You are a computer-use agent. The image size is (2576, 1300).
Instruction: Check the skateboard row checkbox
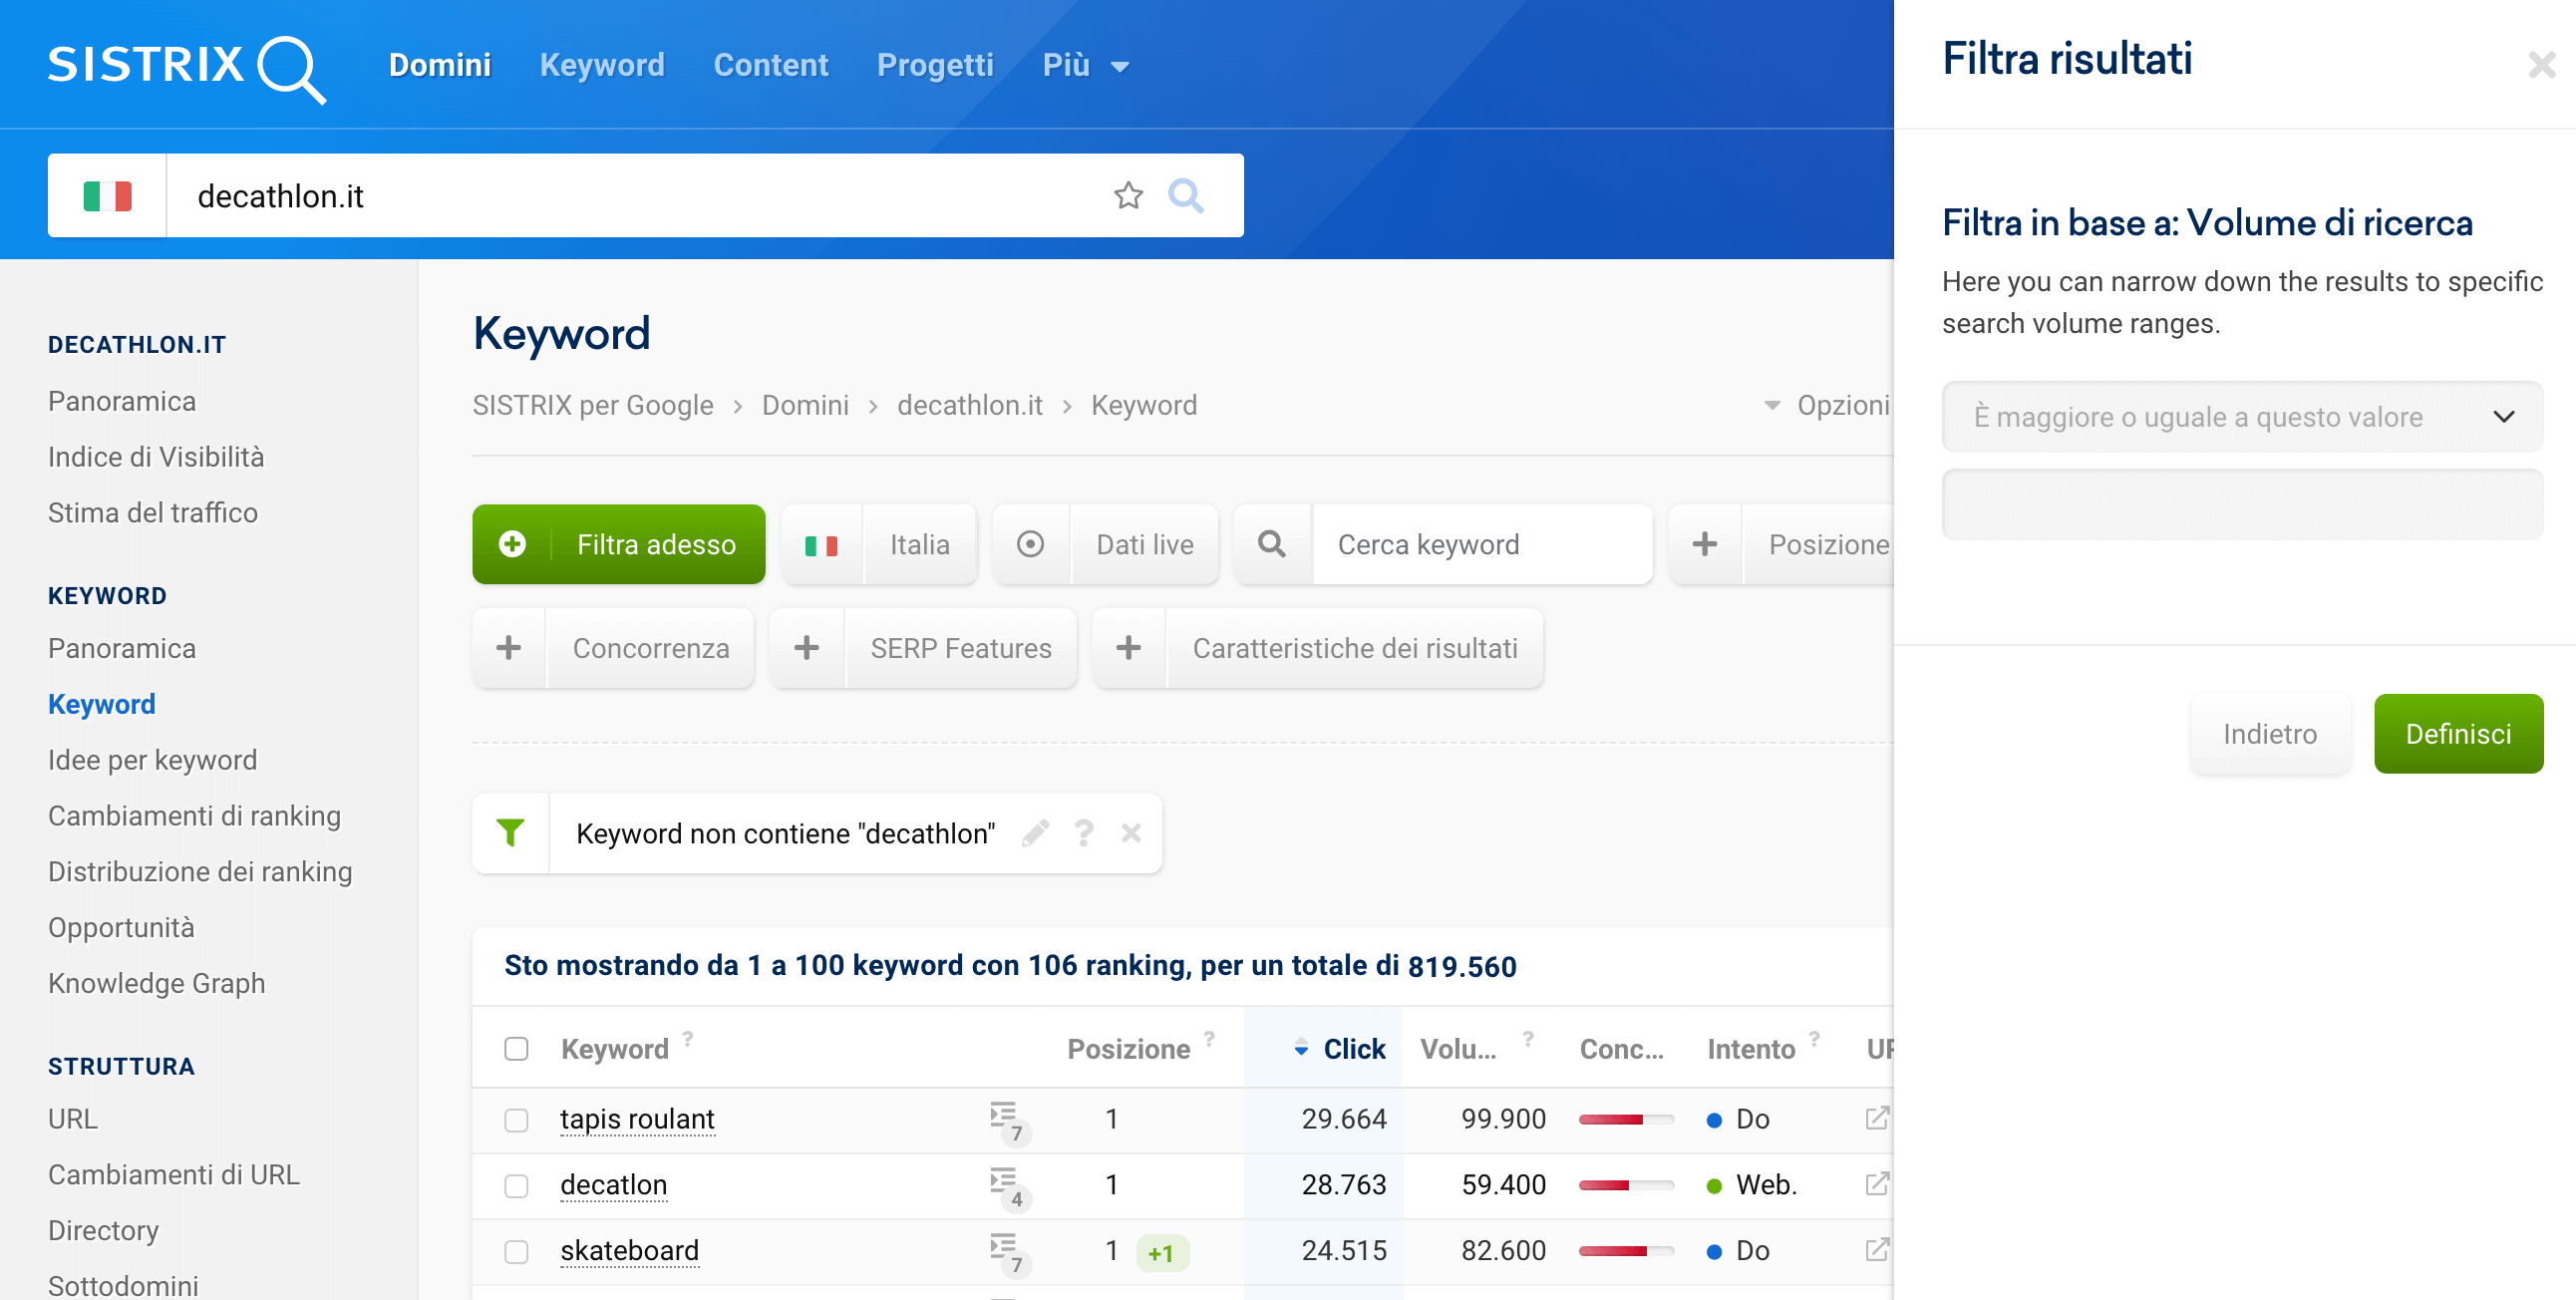coord(516,1252)
